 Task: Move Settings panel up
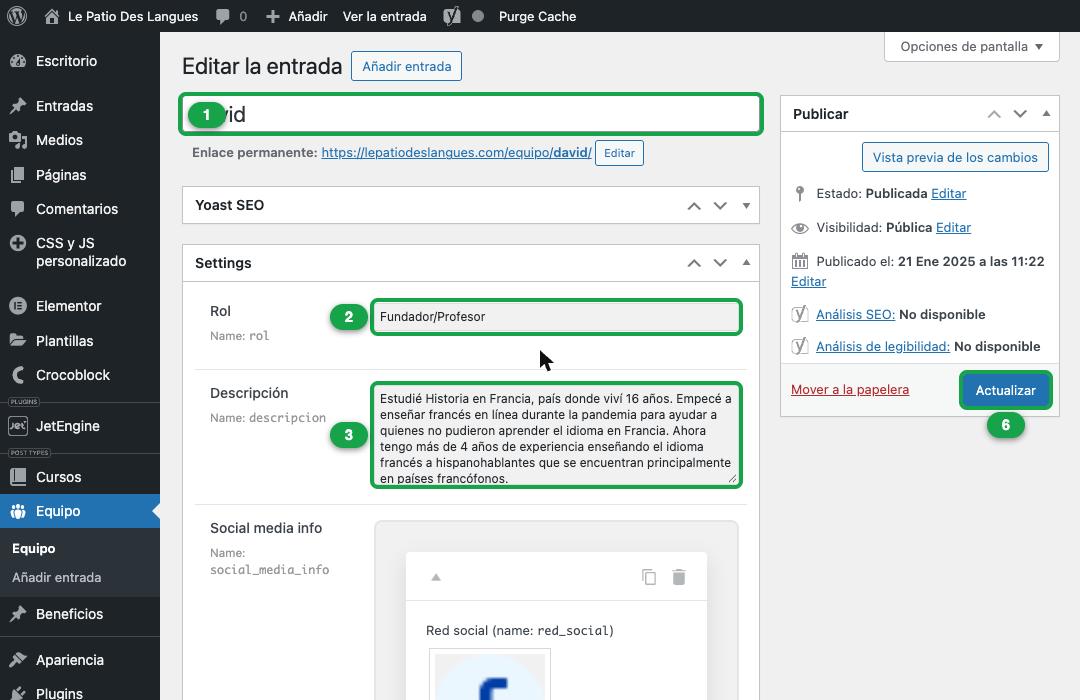pos(694,262)
